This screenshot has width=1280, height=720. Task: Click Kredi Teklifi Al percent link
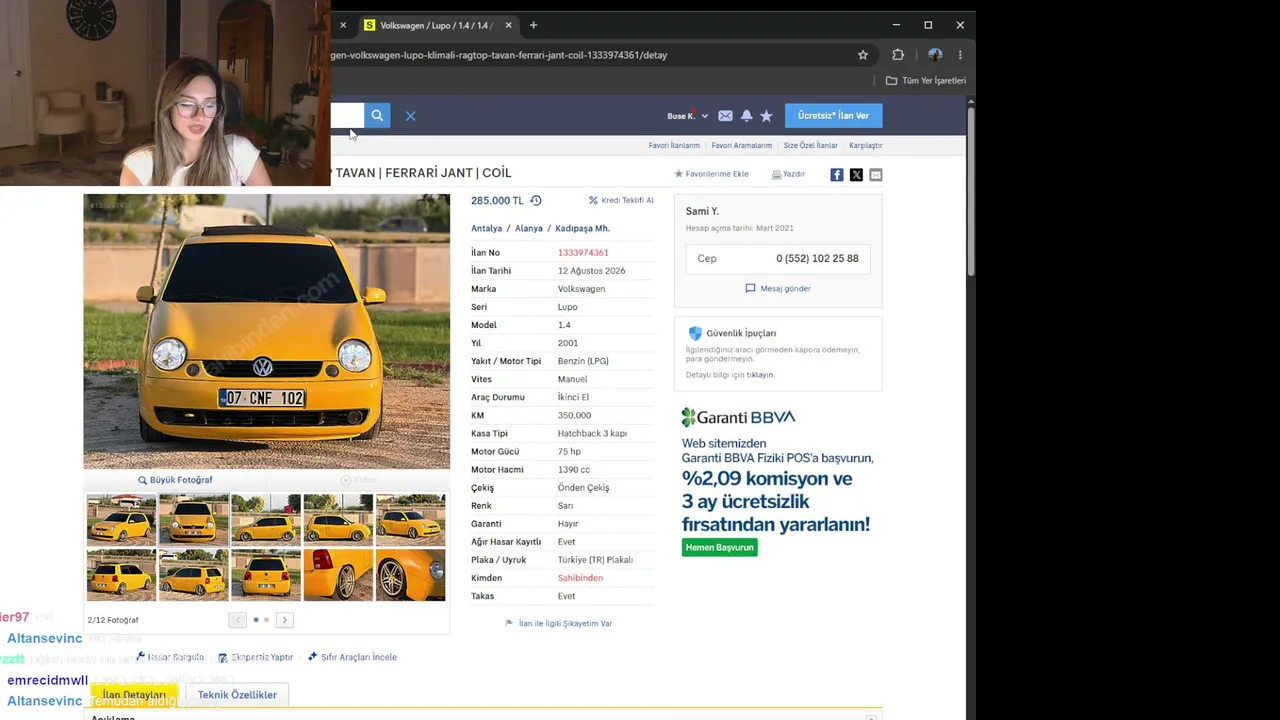[x=621, y=200]
